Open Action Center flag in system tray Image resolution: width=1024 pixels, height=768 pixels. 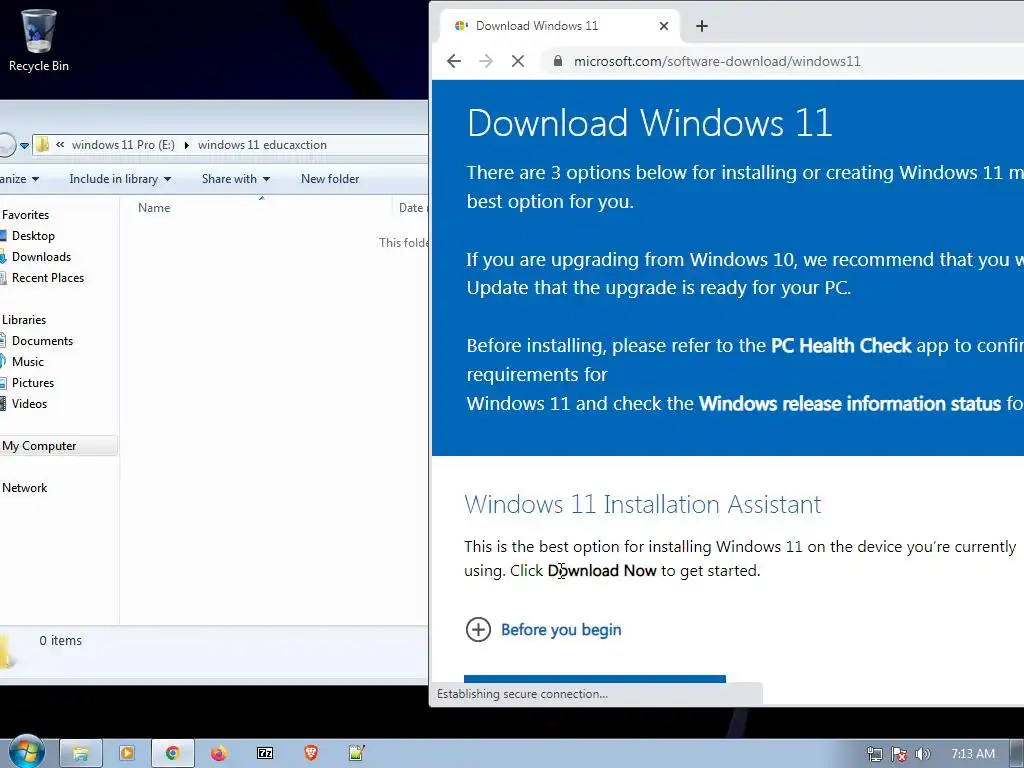click(899, 754)
